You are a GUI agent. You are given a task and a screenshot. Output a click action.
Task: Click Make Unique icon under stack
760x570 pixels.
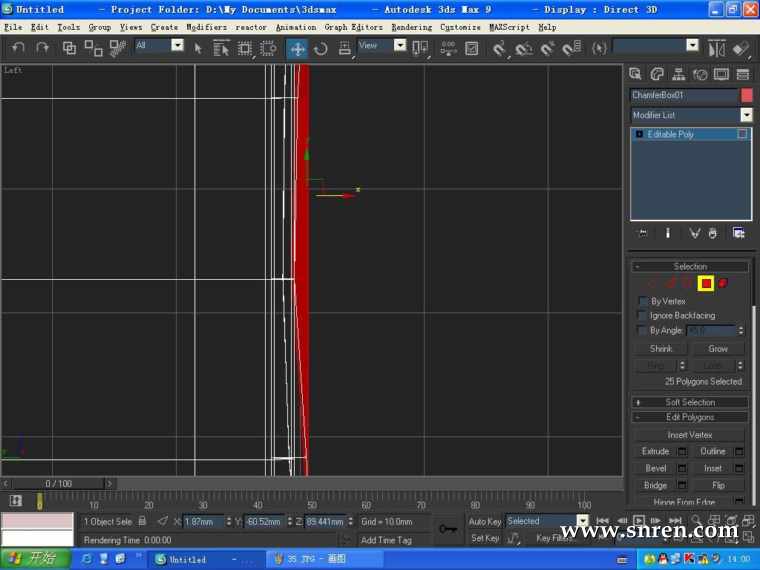click(x=694, y=234)
